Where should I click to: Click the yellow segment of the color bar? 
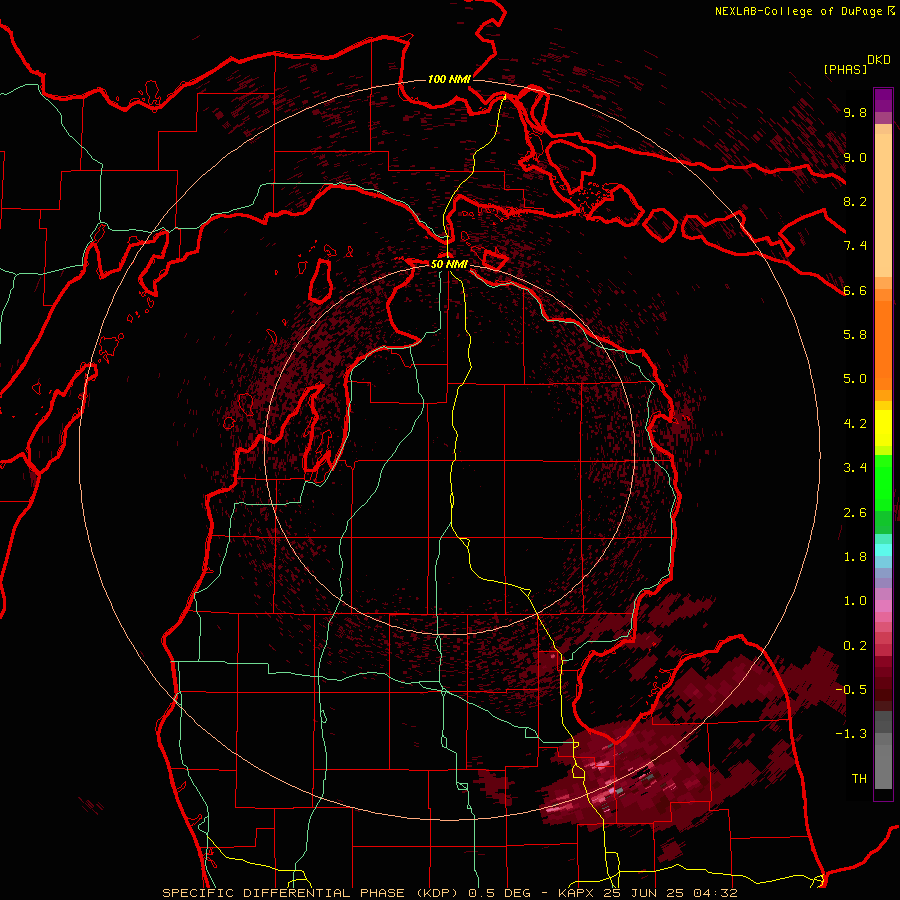coord(883,428)
